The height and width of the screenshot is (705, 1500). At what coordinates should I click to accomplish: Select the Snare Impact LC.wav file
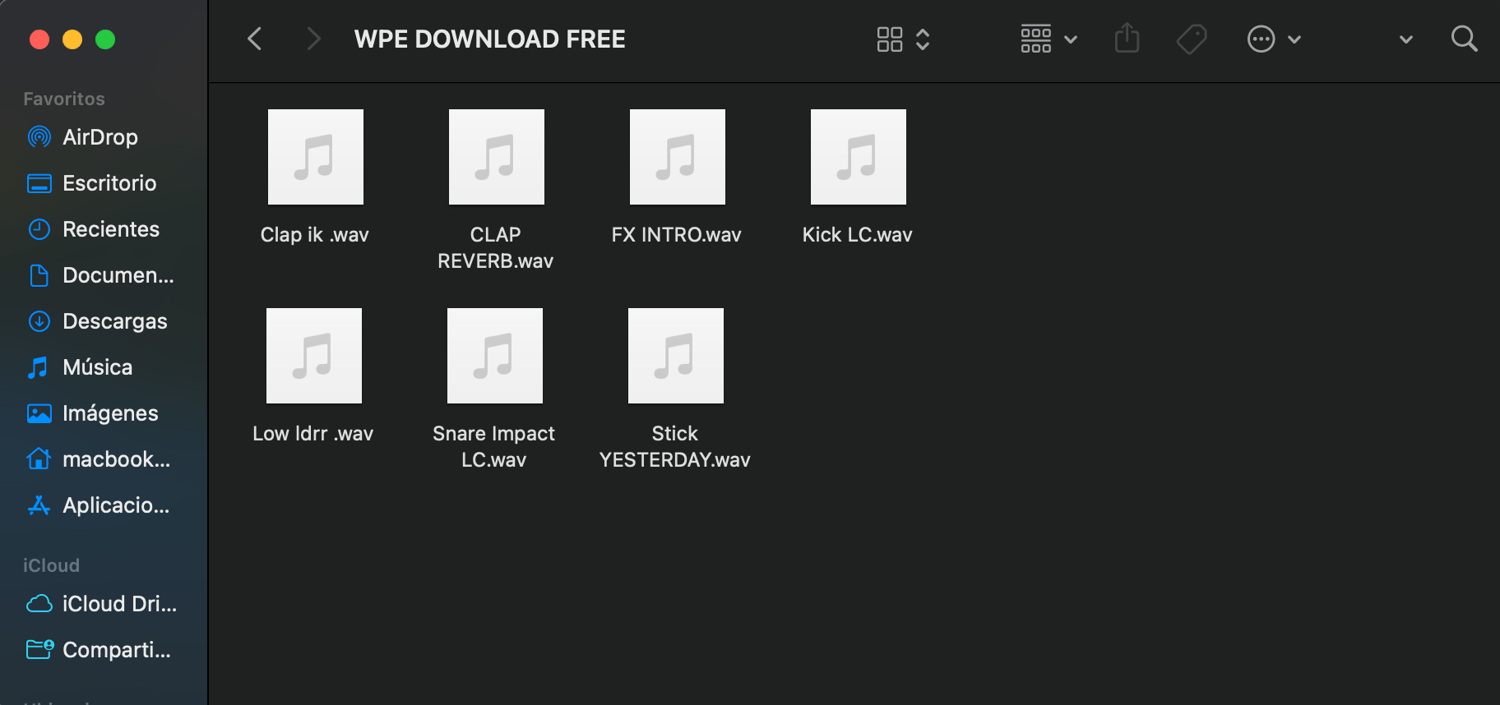[x=494, y=389]
